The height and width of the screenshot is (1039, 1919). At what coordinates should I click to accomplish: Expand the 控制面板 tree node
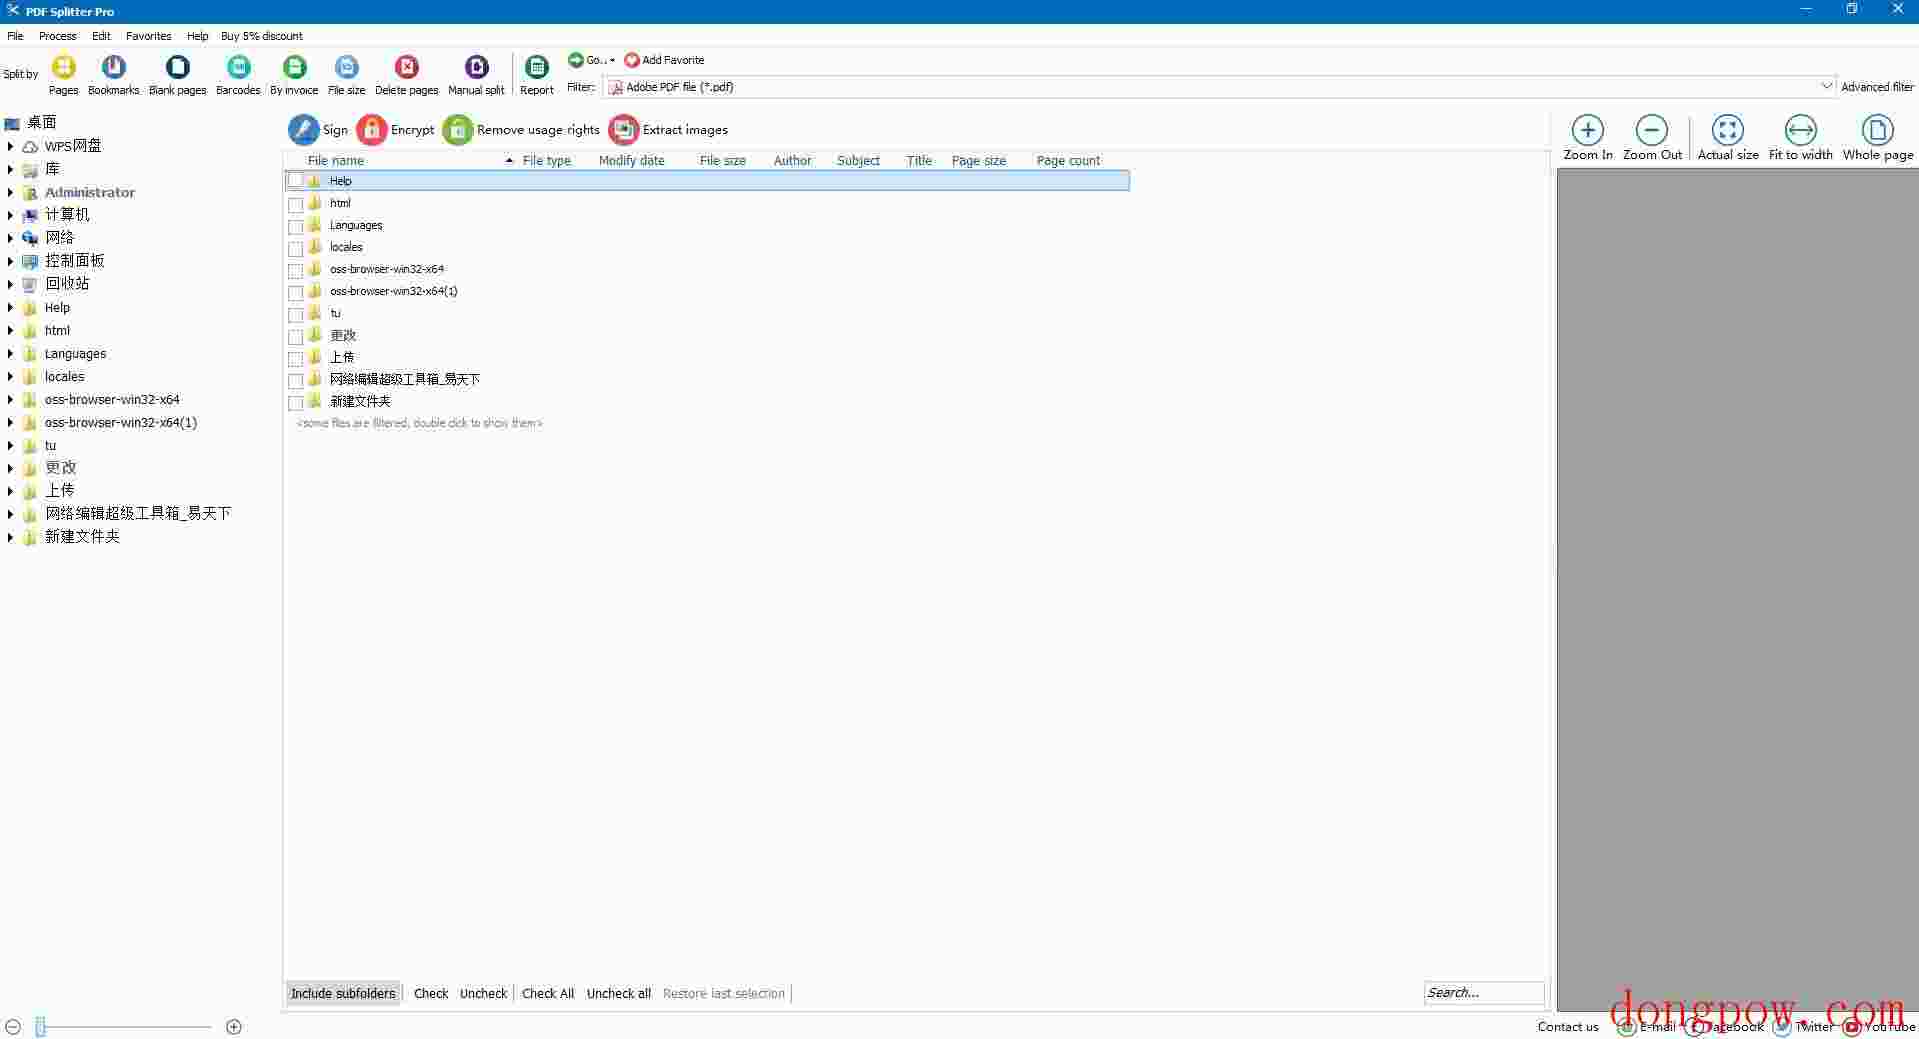coord(10,261)
